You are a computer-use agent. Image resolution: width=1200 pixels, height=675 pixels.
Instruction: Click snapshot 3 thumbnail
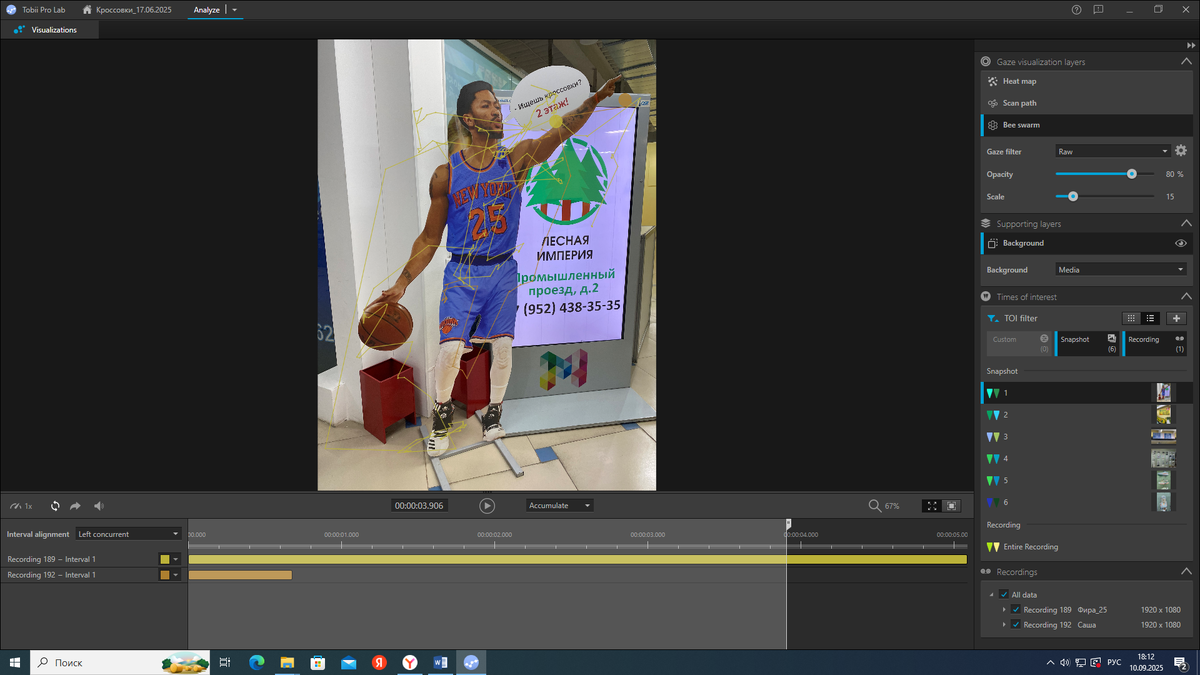pyautogui.click(x=1163, y=436)
